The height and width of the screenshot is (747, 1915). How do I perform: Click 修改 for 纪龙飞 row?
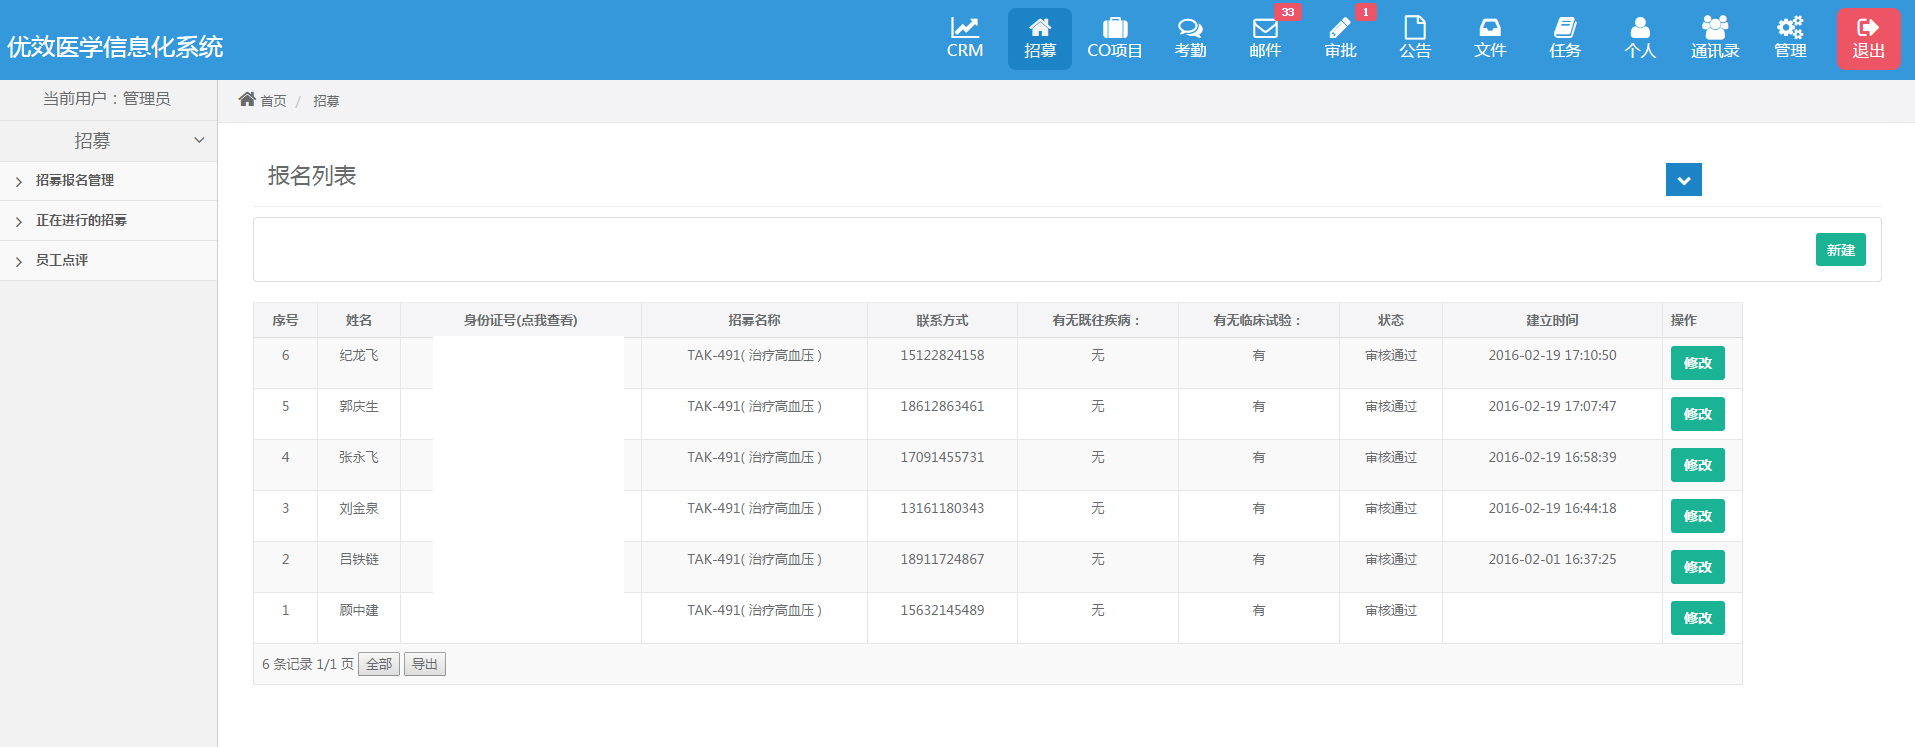pyautogui.click(x=1697, y=363)
